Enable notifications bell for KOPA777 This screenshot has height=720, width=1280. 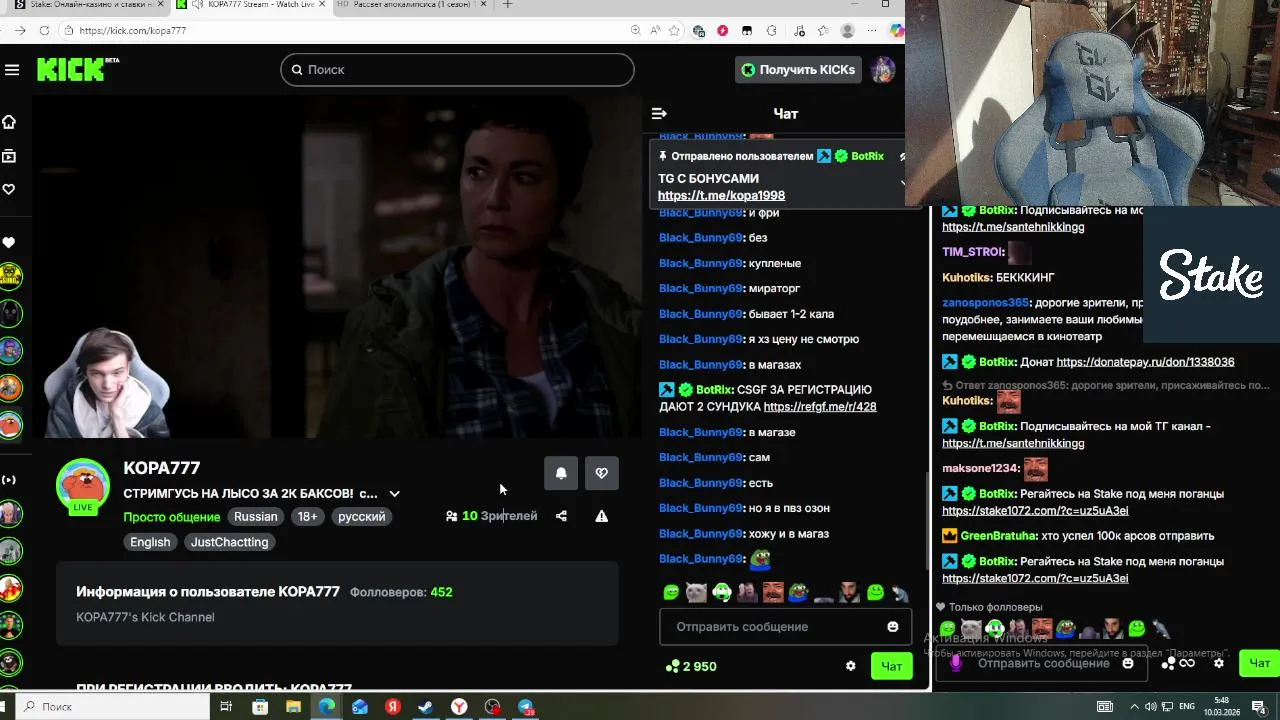click(x=561, y=473)
